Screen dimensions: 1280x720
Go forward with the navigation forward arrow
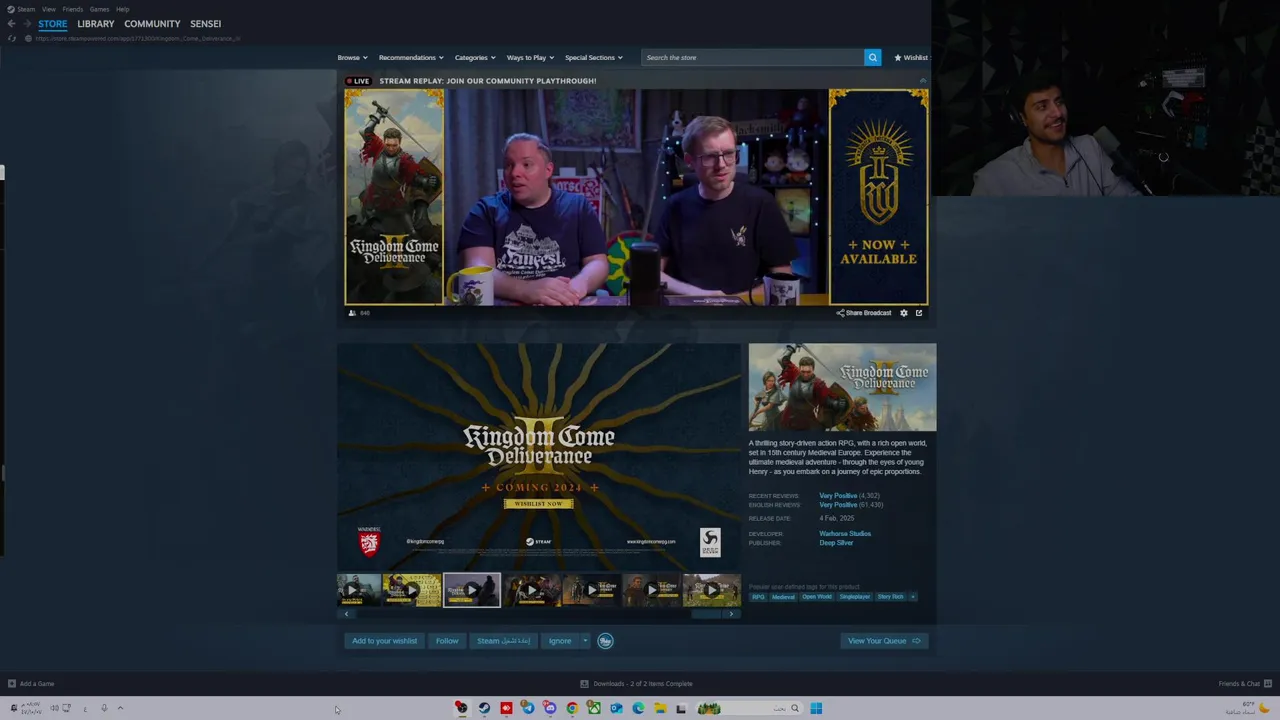(x=27, y=23)
